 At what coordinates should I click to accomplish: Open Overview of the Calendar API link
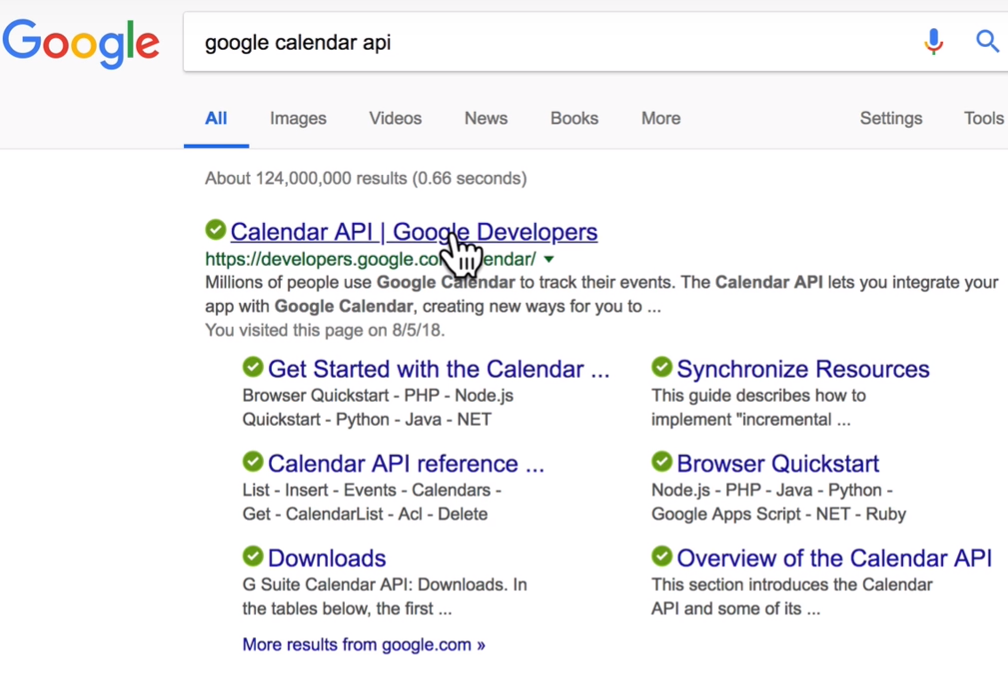(x=834, y=558)
